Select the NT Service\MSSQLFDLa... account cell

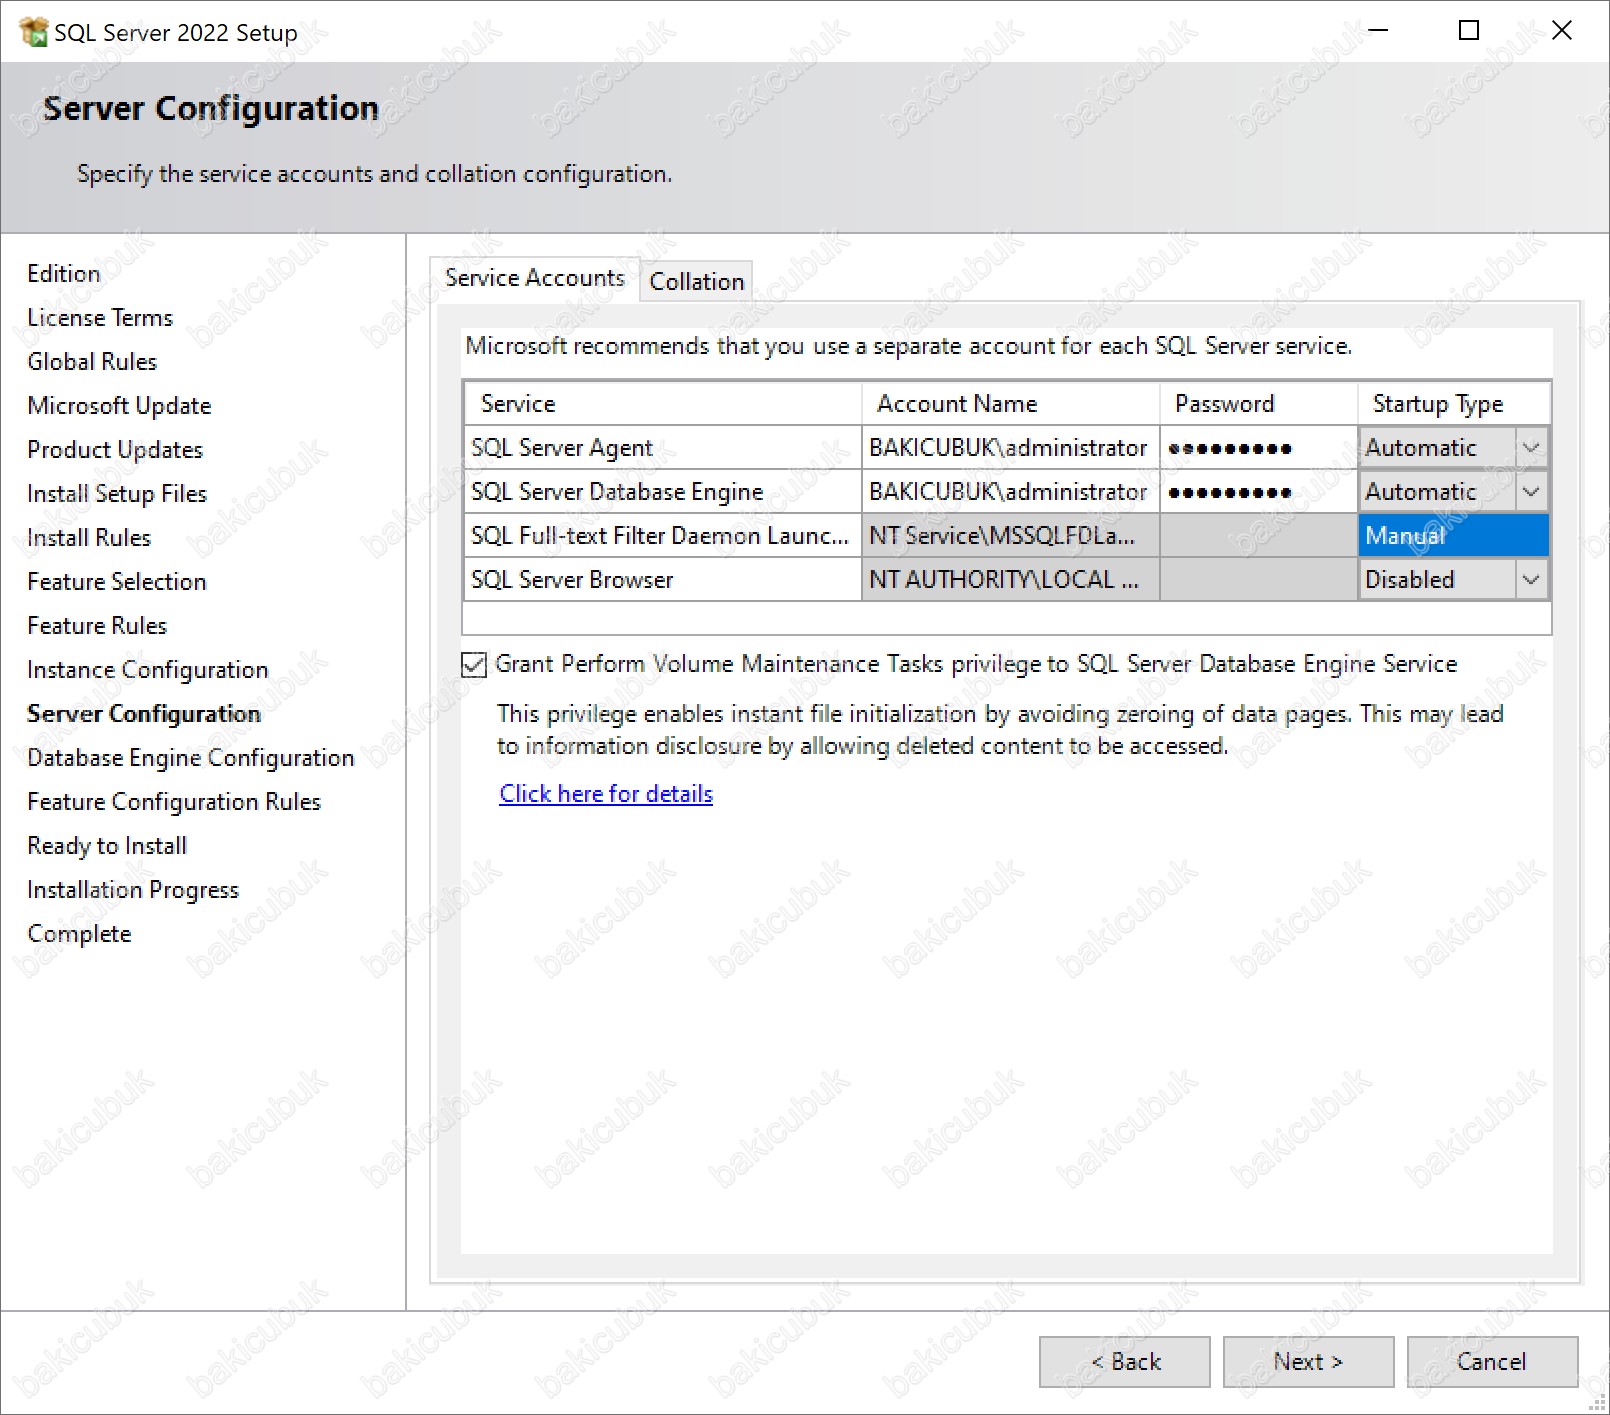(x=1010, y=536)
